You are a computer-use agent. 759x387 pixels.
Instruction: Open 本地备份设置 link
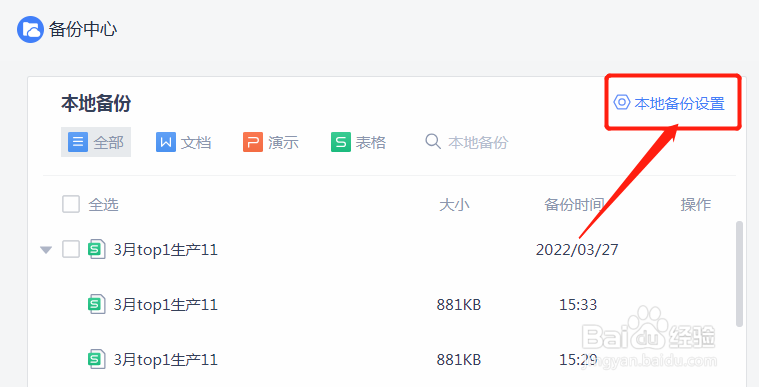click(669, 103)
